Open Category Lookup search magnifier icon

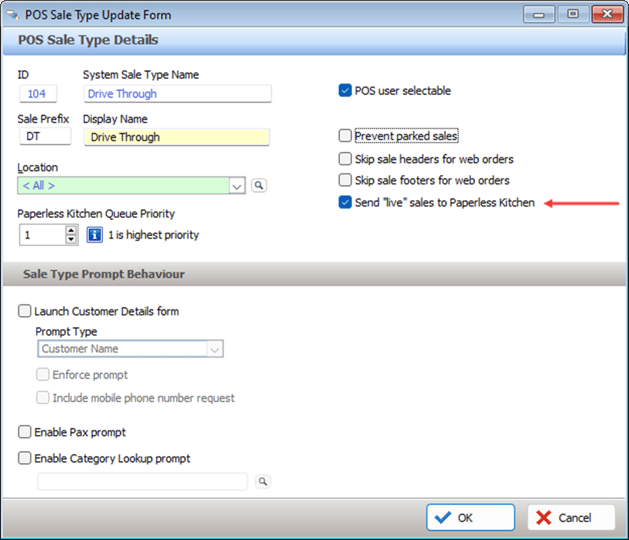click(263, 481)
